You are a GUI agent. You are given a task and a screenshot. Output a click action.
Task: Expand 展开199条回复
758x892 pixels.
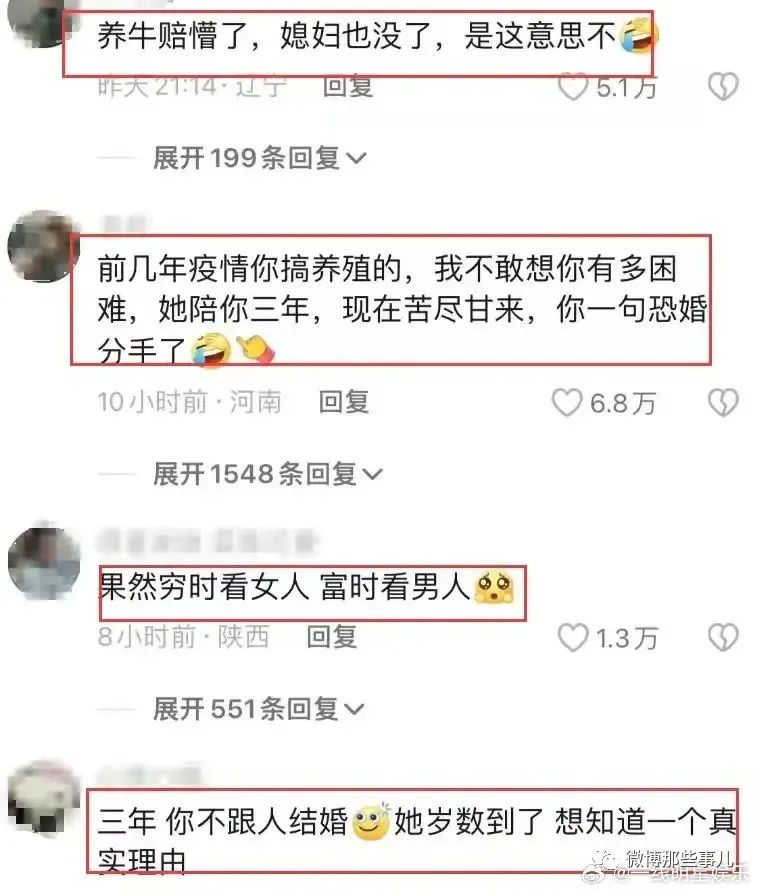pyautogui.click(x=259, y=158)
